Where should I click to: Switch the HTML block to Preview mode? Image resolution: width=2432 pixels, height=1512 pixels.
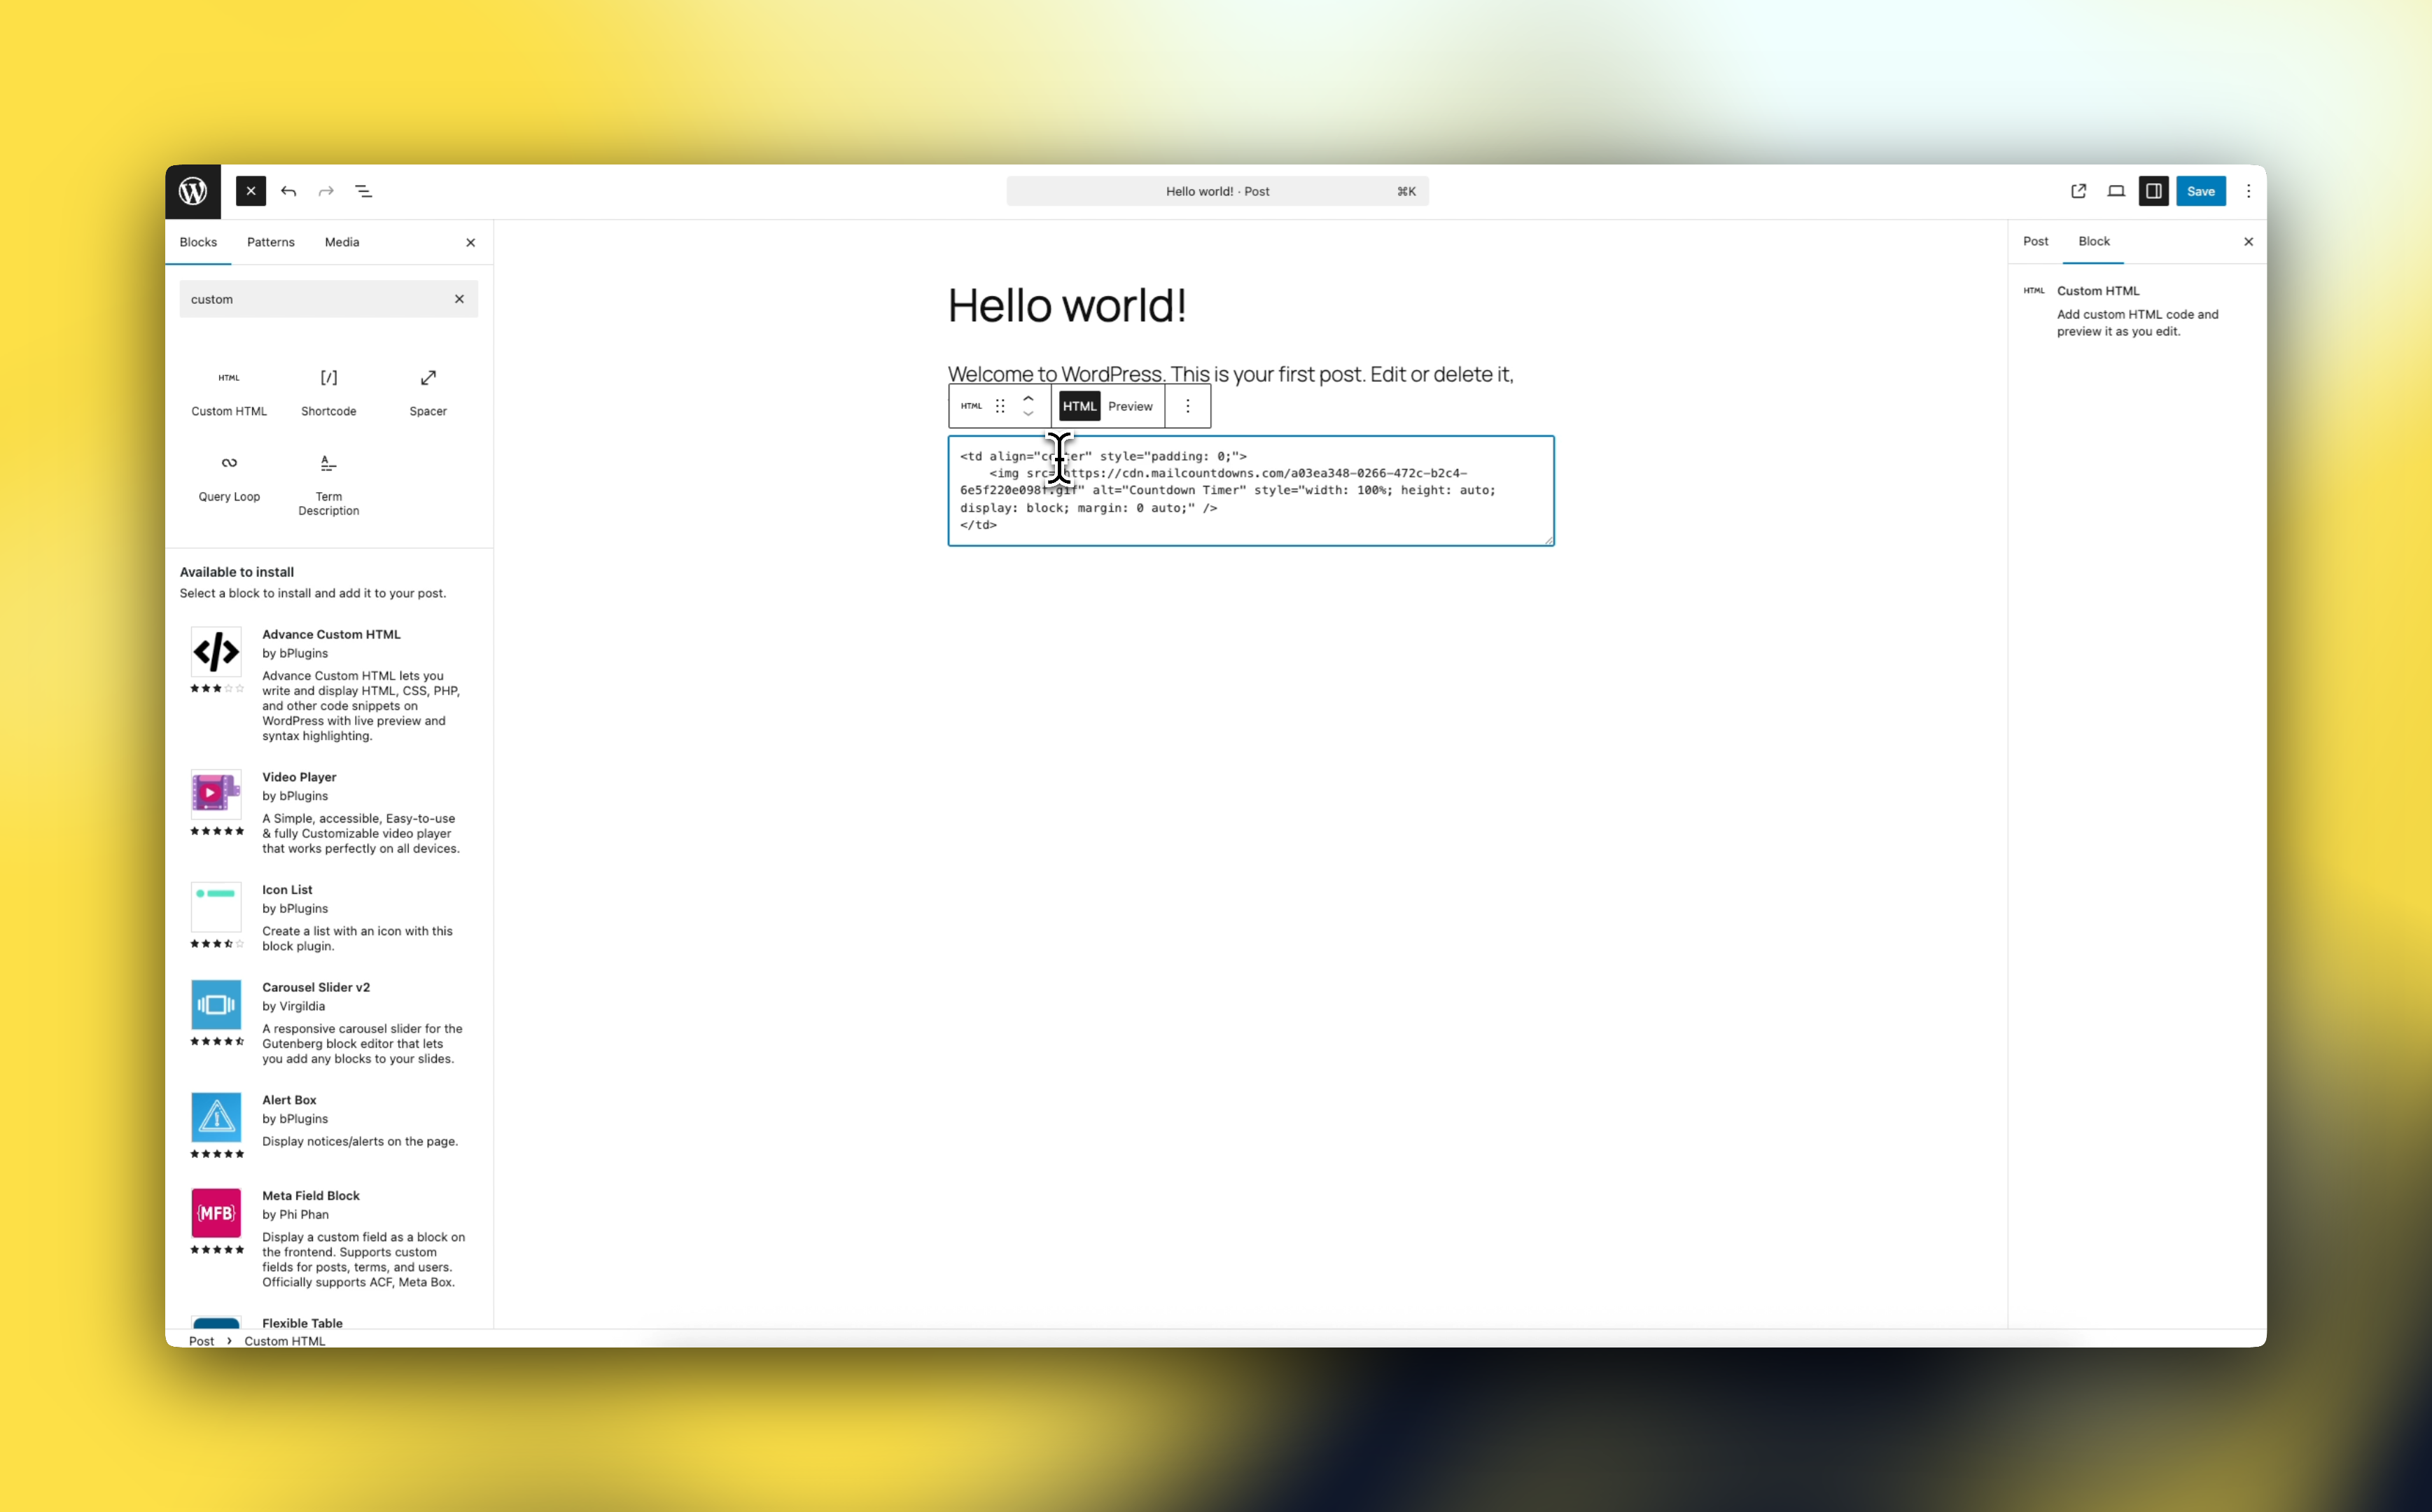click(x=1130, y=406)
